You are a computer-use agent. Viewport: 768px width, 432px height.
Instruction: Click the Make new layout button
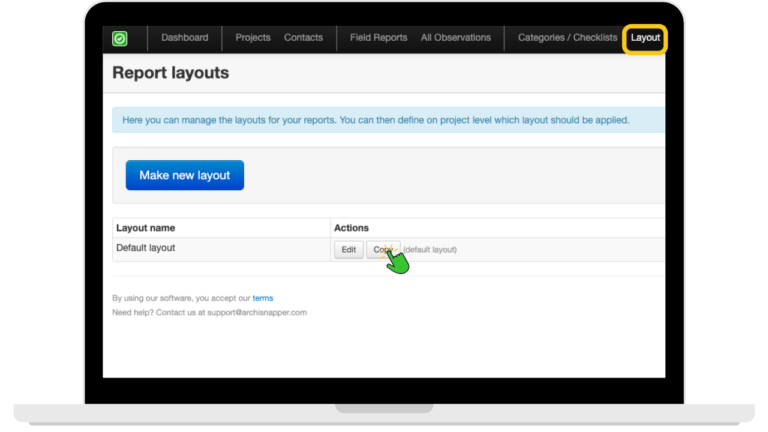(x=185, y=175)
